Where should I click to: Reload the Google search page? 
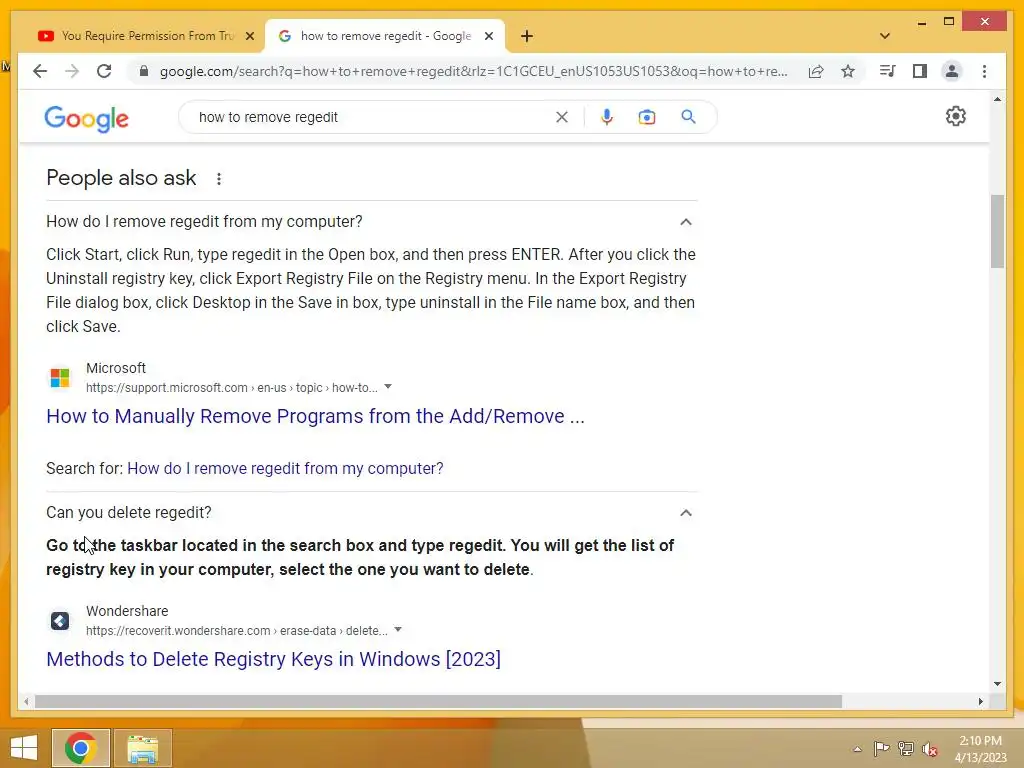click(x=104, y=71)
